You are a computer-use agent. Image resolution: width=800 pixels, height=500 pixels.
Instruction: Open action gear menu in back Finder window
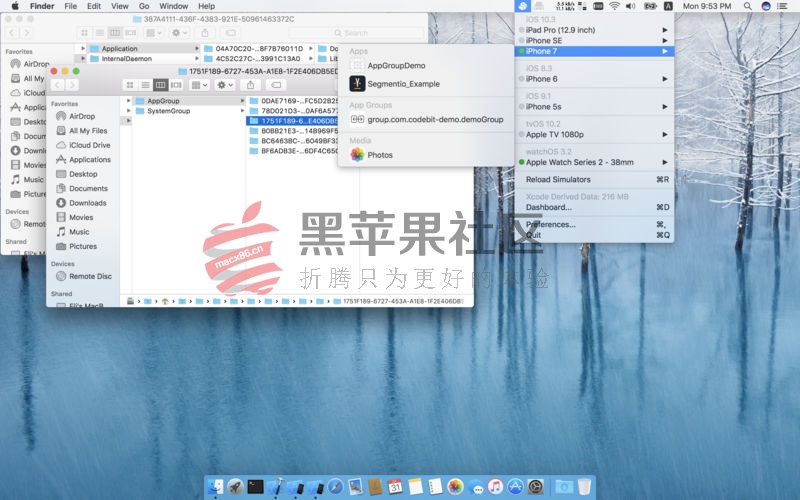[179, 33]
